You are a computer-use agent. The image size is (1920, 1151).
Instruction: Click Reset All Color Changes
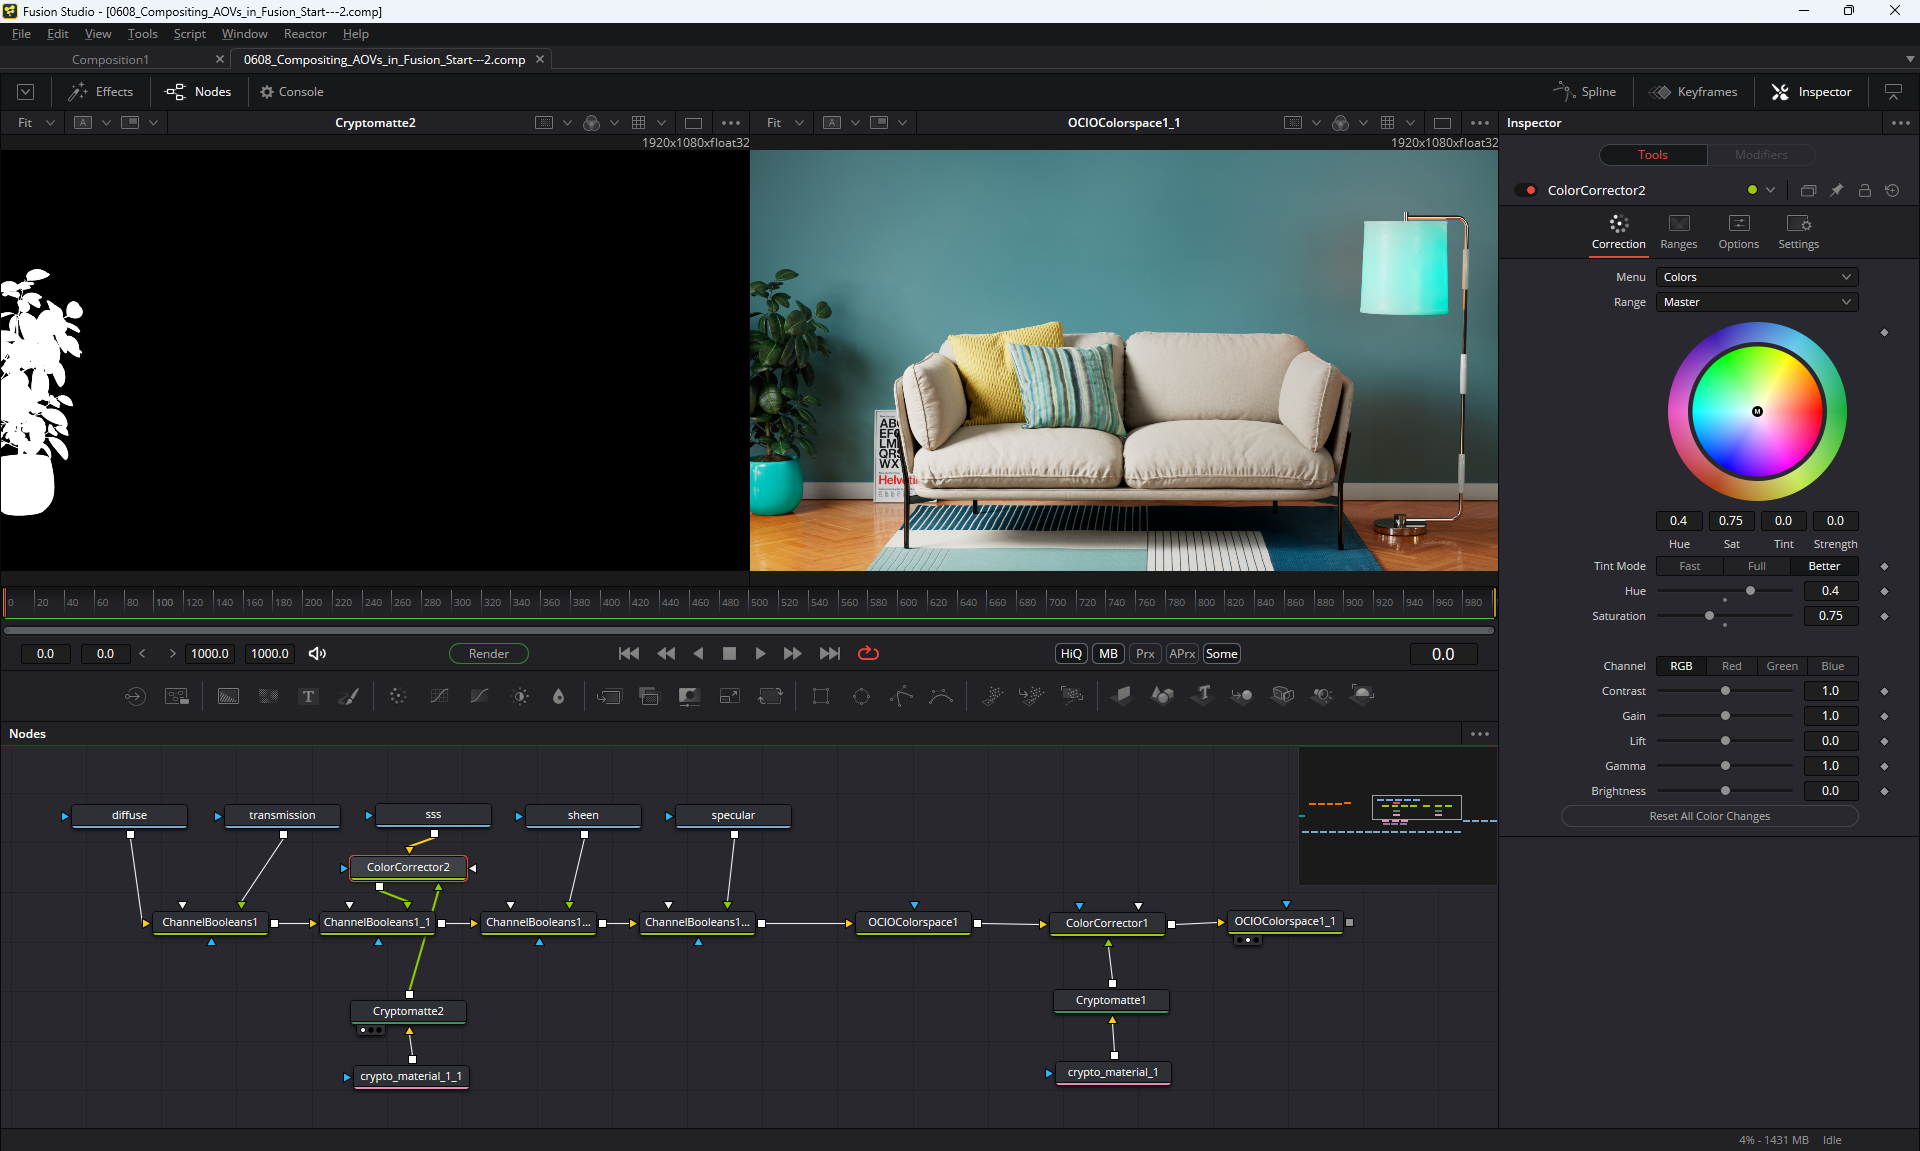(1709, 816)
